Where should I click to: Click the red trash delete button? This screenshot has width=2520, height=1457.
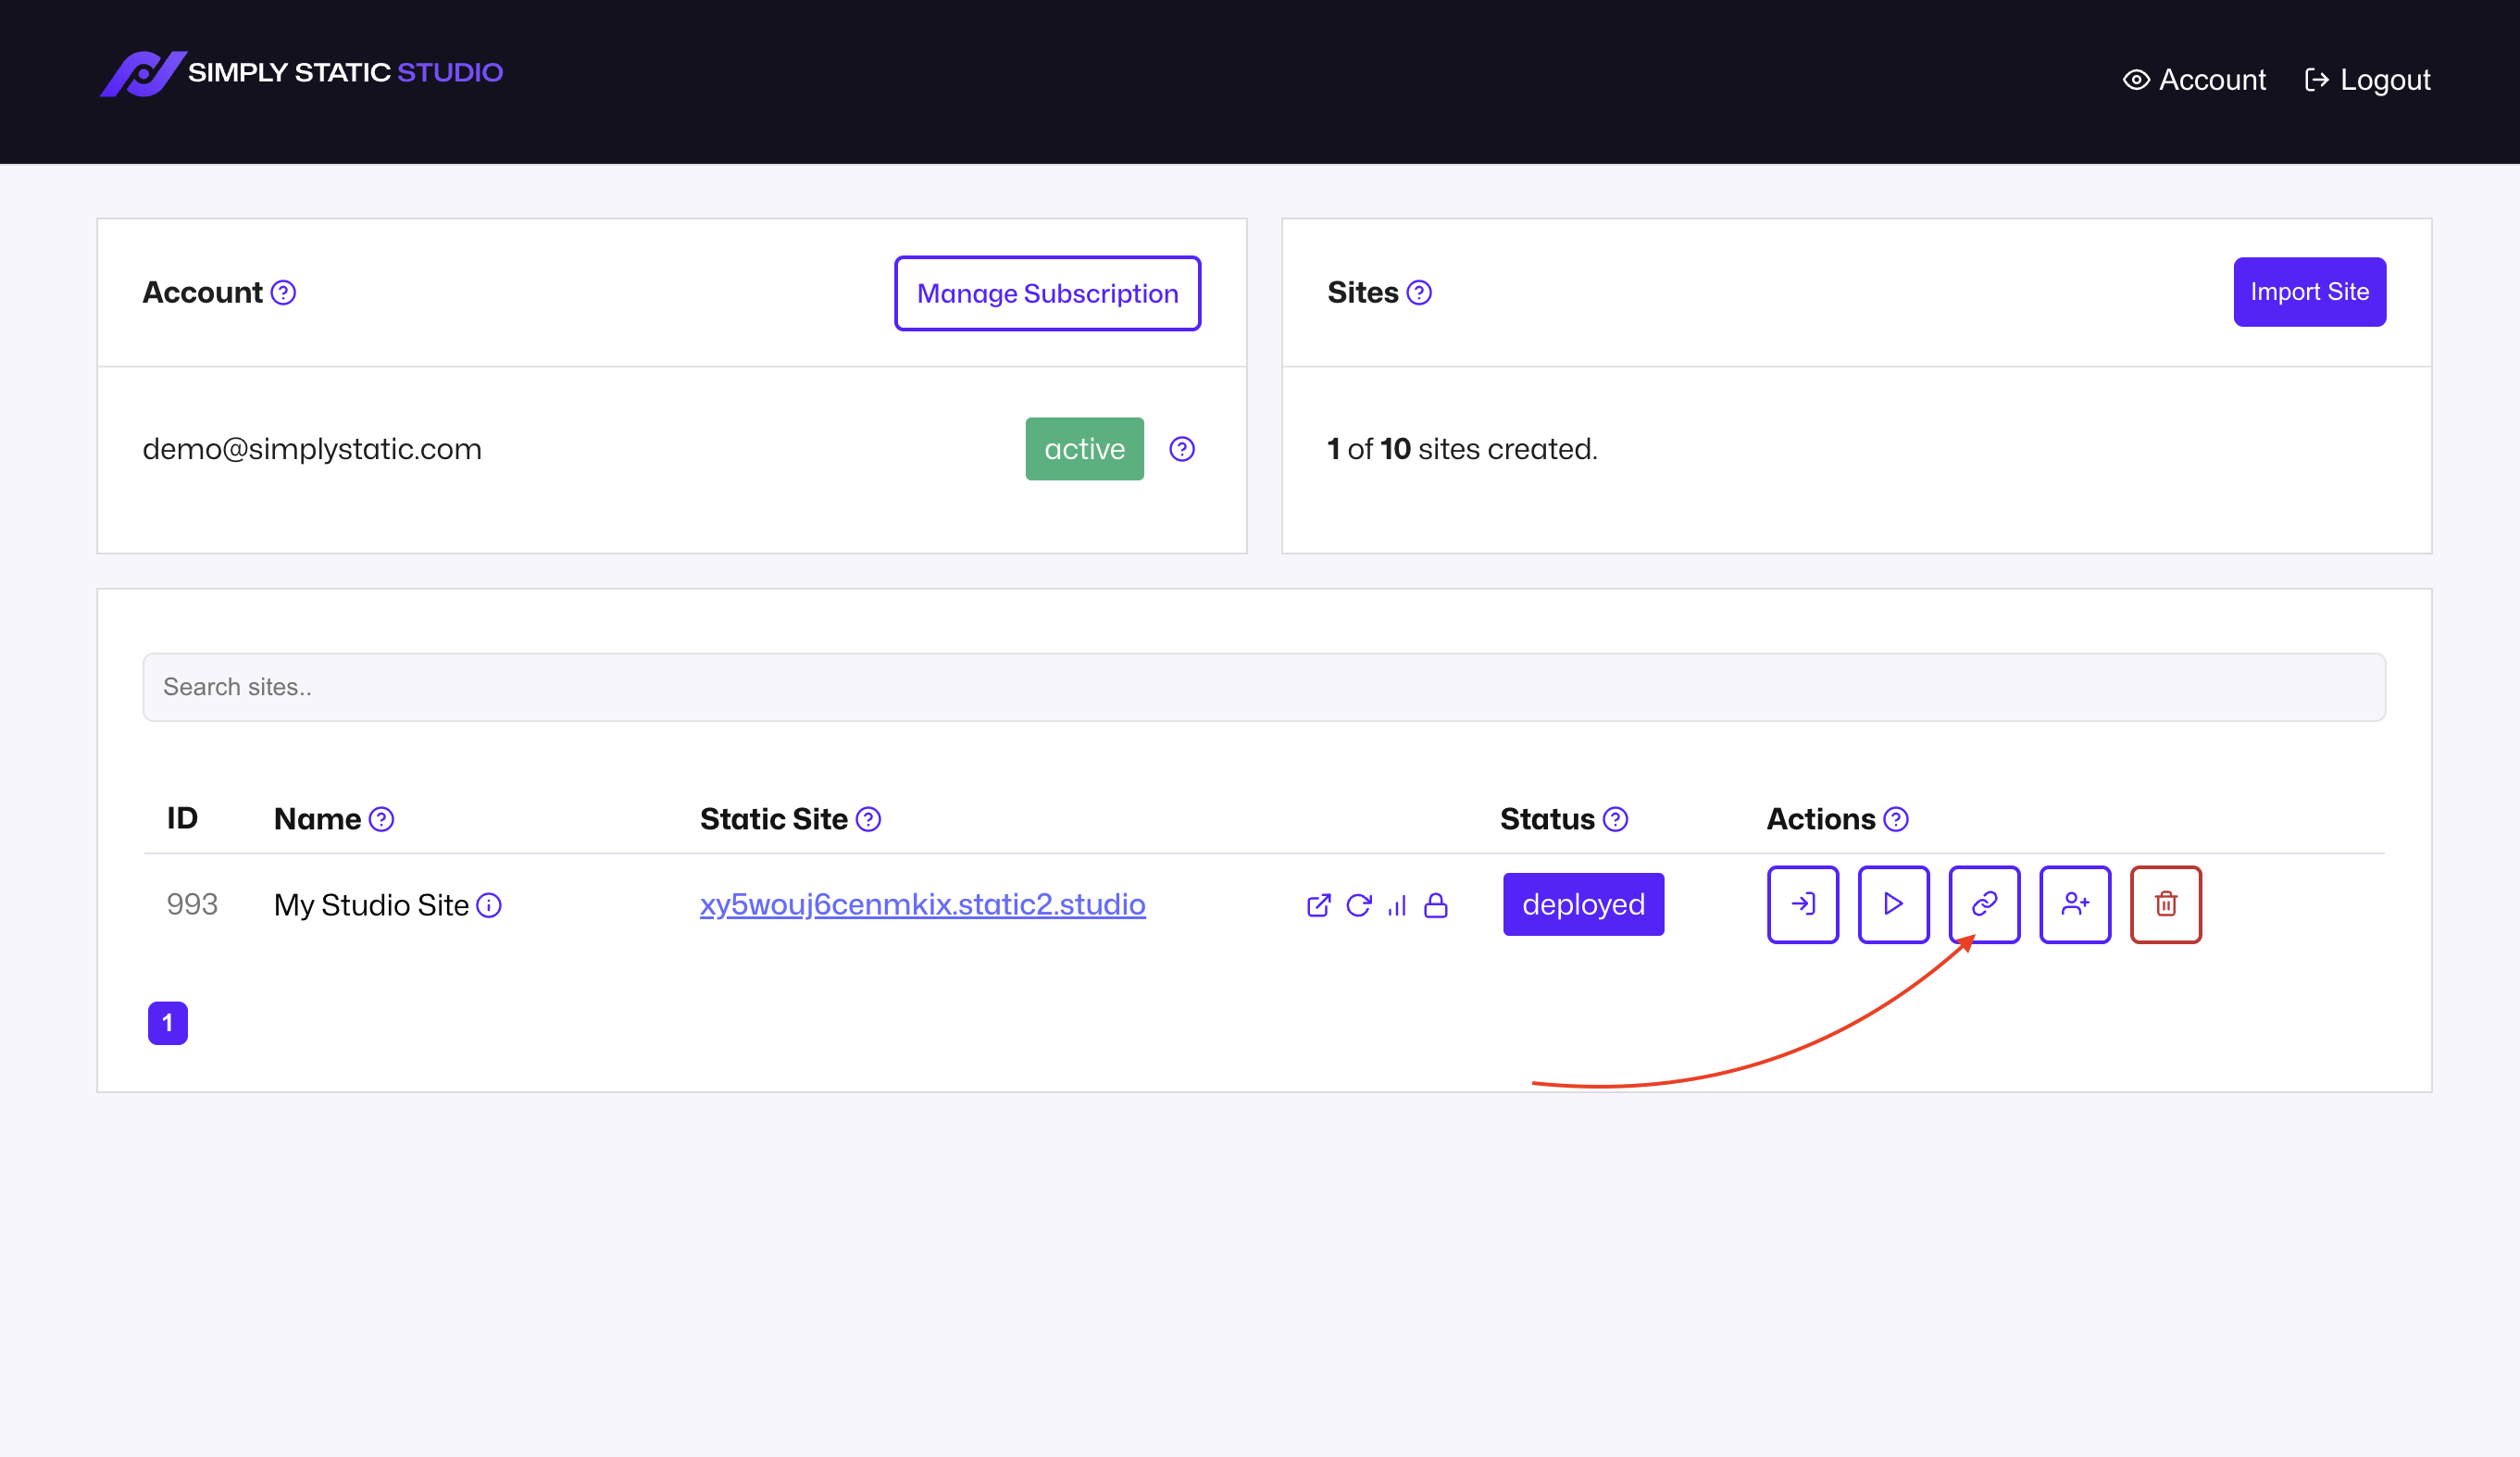(2165, 904)
